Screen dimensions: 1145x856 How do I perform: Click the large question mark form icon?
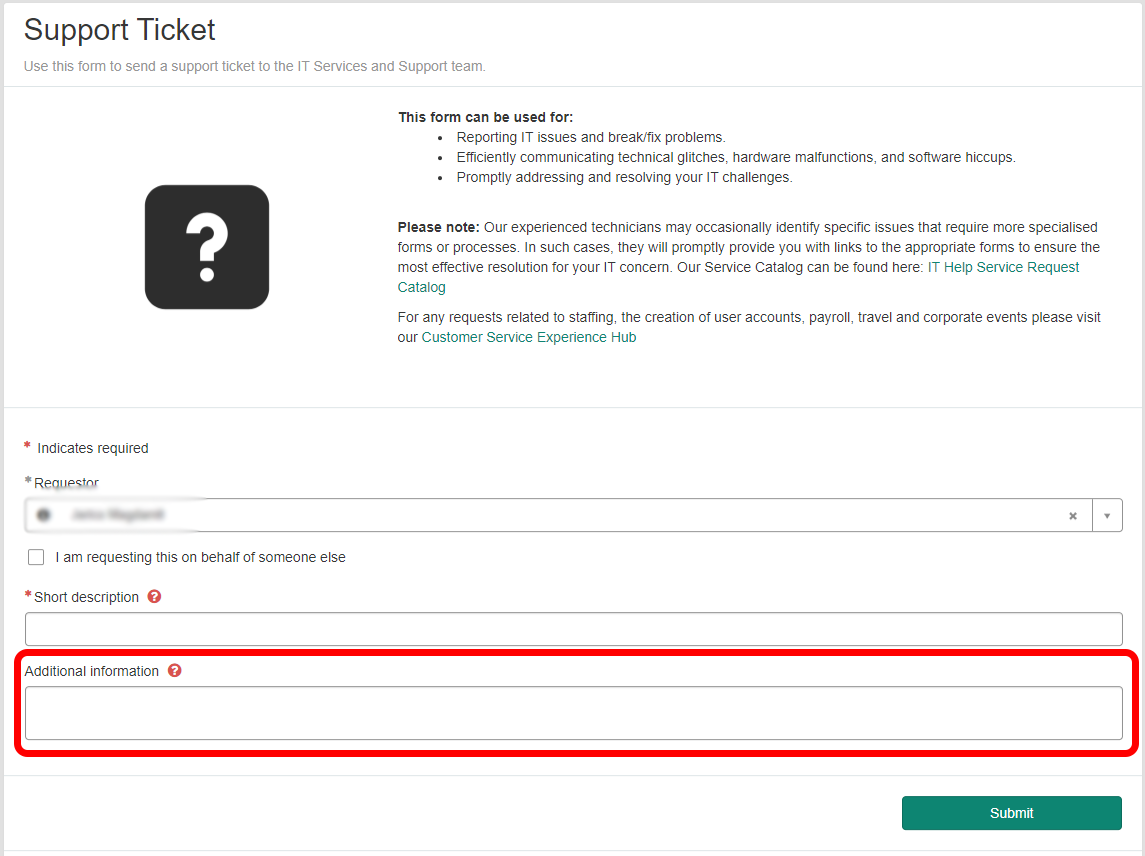click(x=207, y=247)
